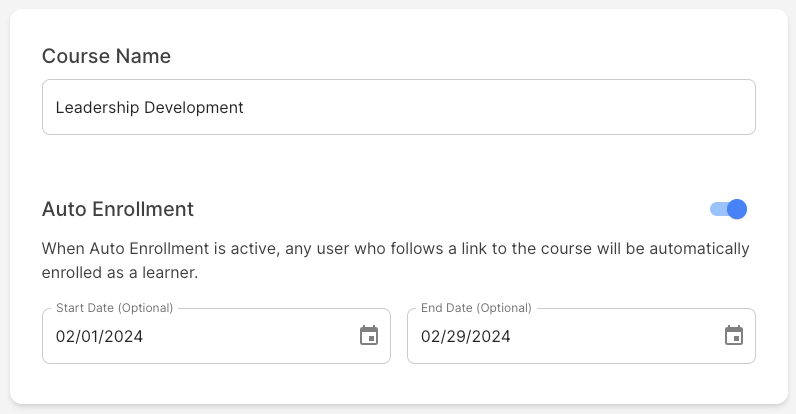Click the Start Date (Optional) label
The image size is (796, 414).
115,308
